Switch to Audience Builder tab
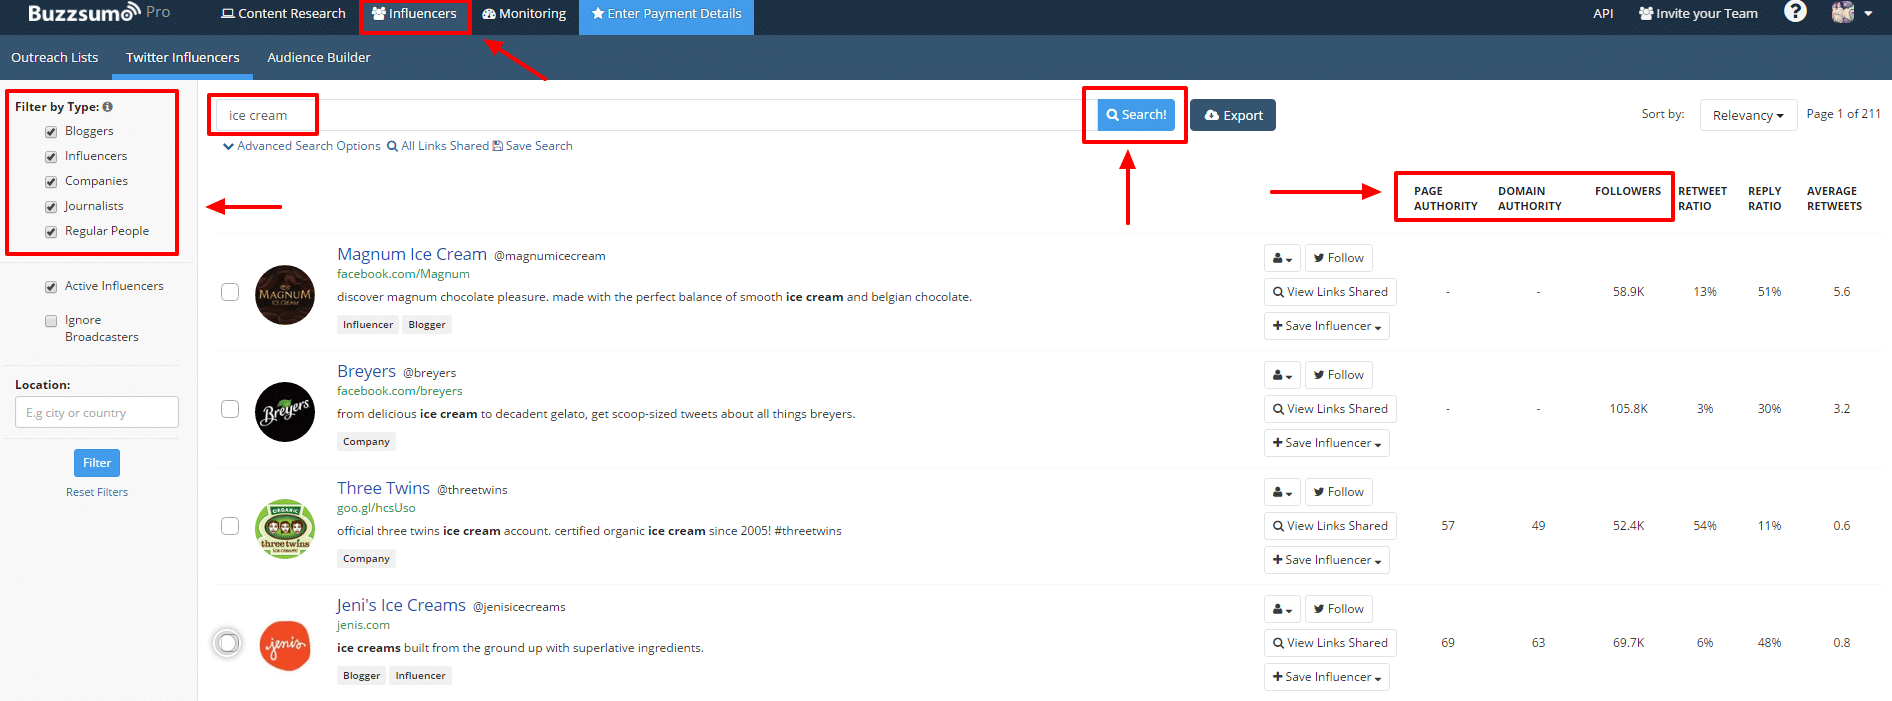 [x=319, y=58]
